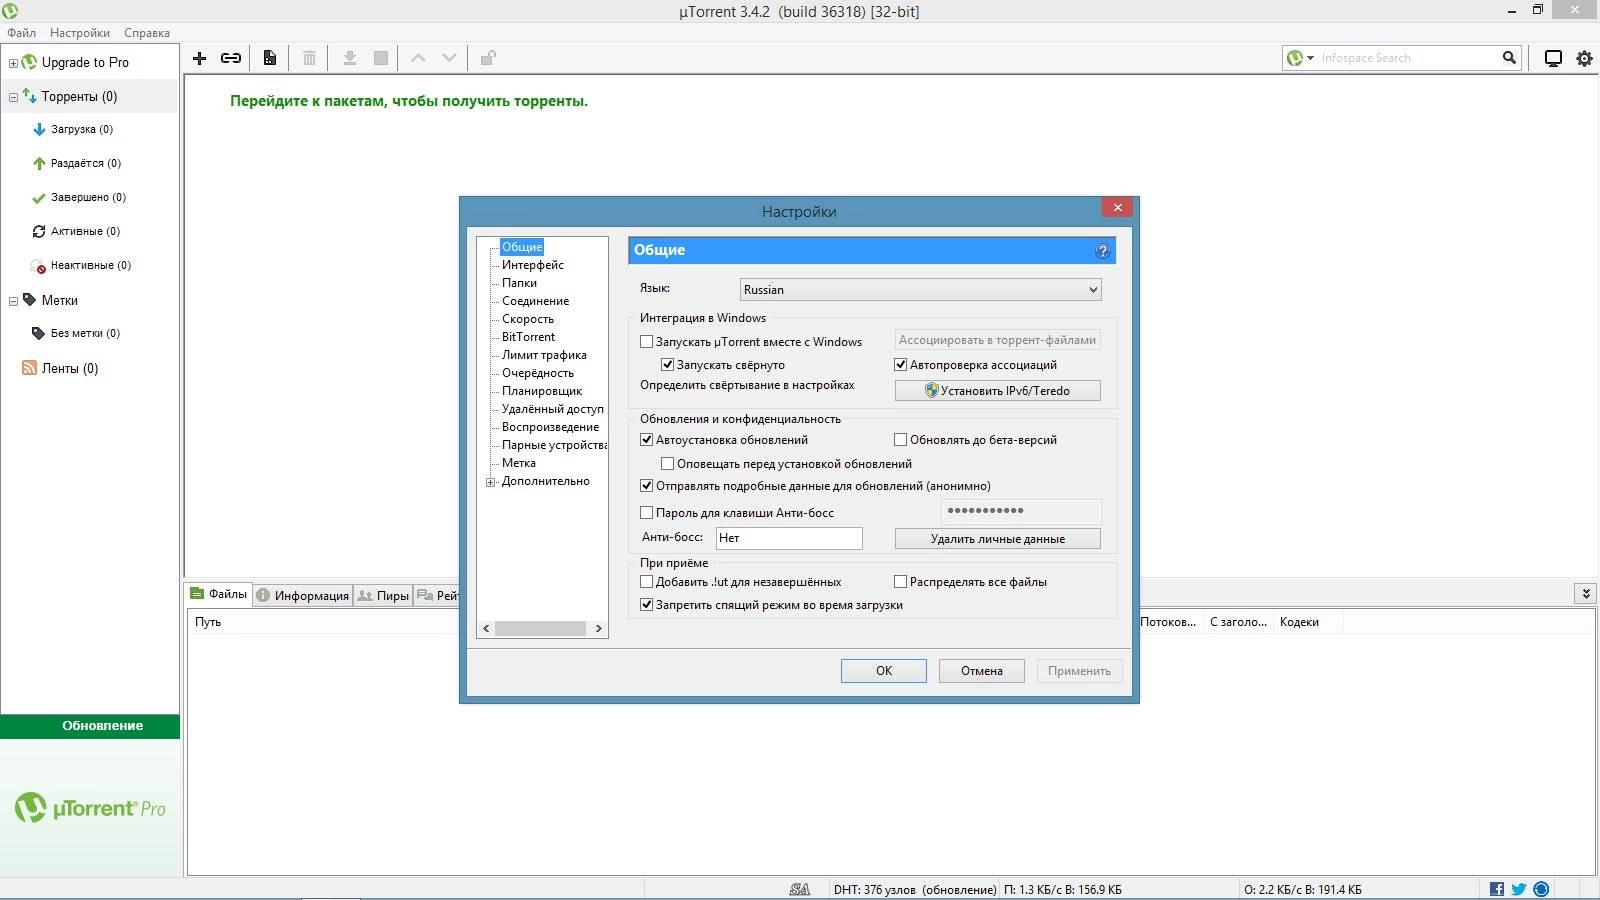1600x900 pixels.
Task: Click the Stop torrent square icon
Action: click(381, 58)
